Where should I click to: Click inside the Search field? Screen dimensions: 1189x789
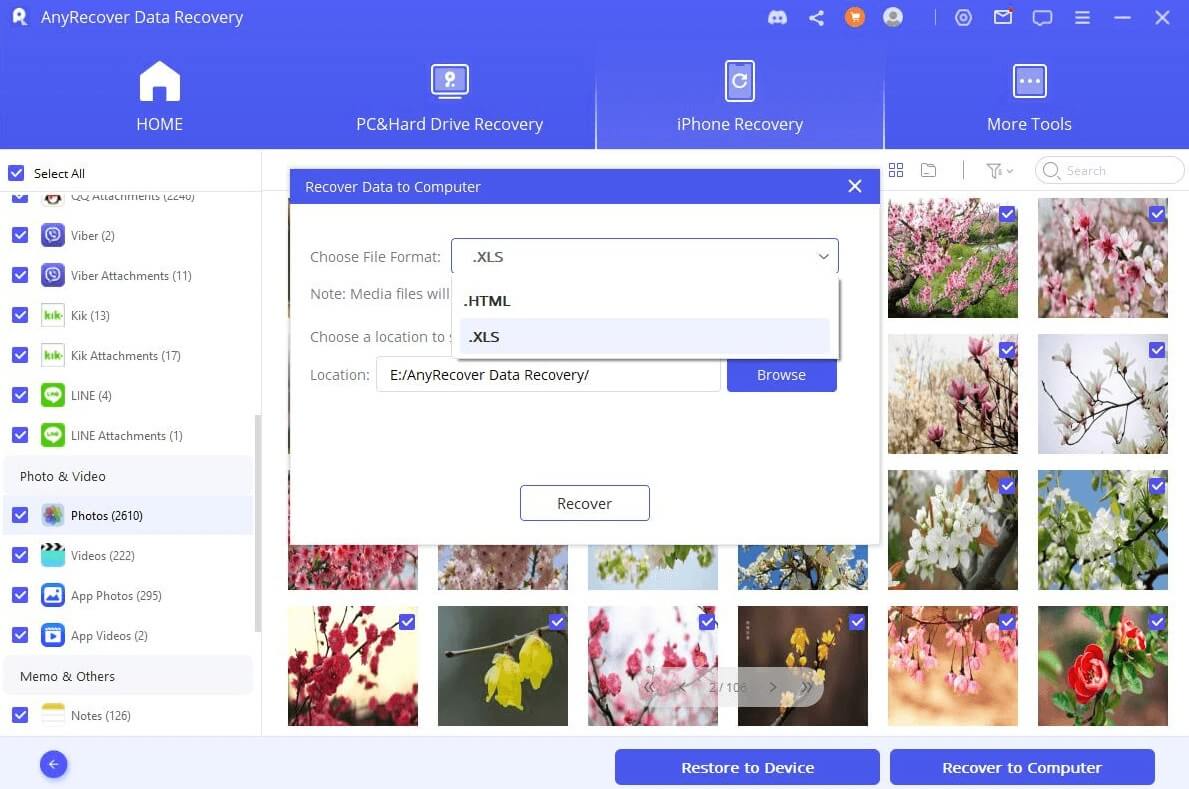pyautogui.click(x=1110, y=170)
